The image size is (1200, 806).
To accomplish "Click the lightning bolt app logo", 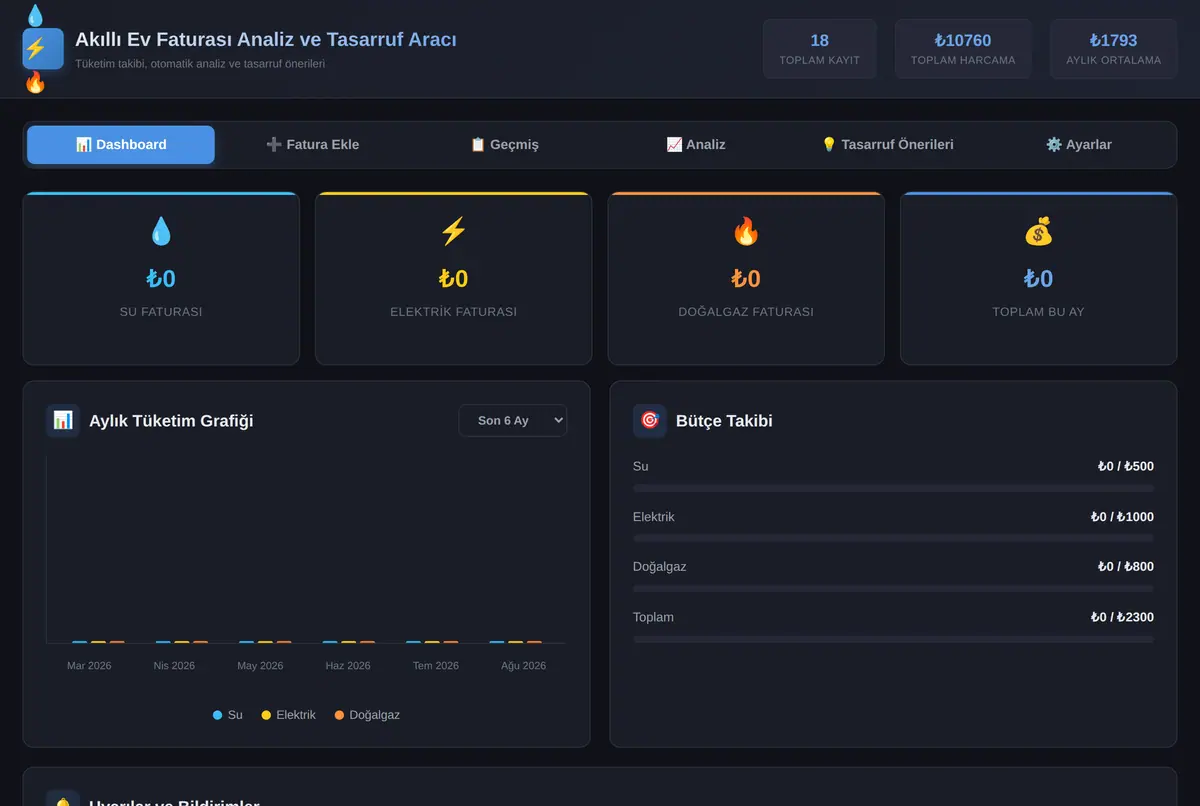I will pyautogui.click(x=43, y=48).
